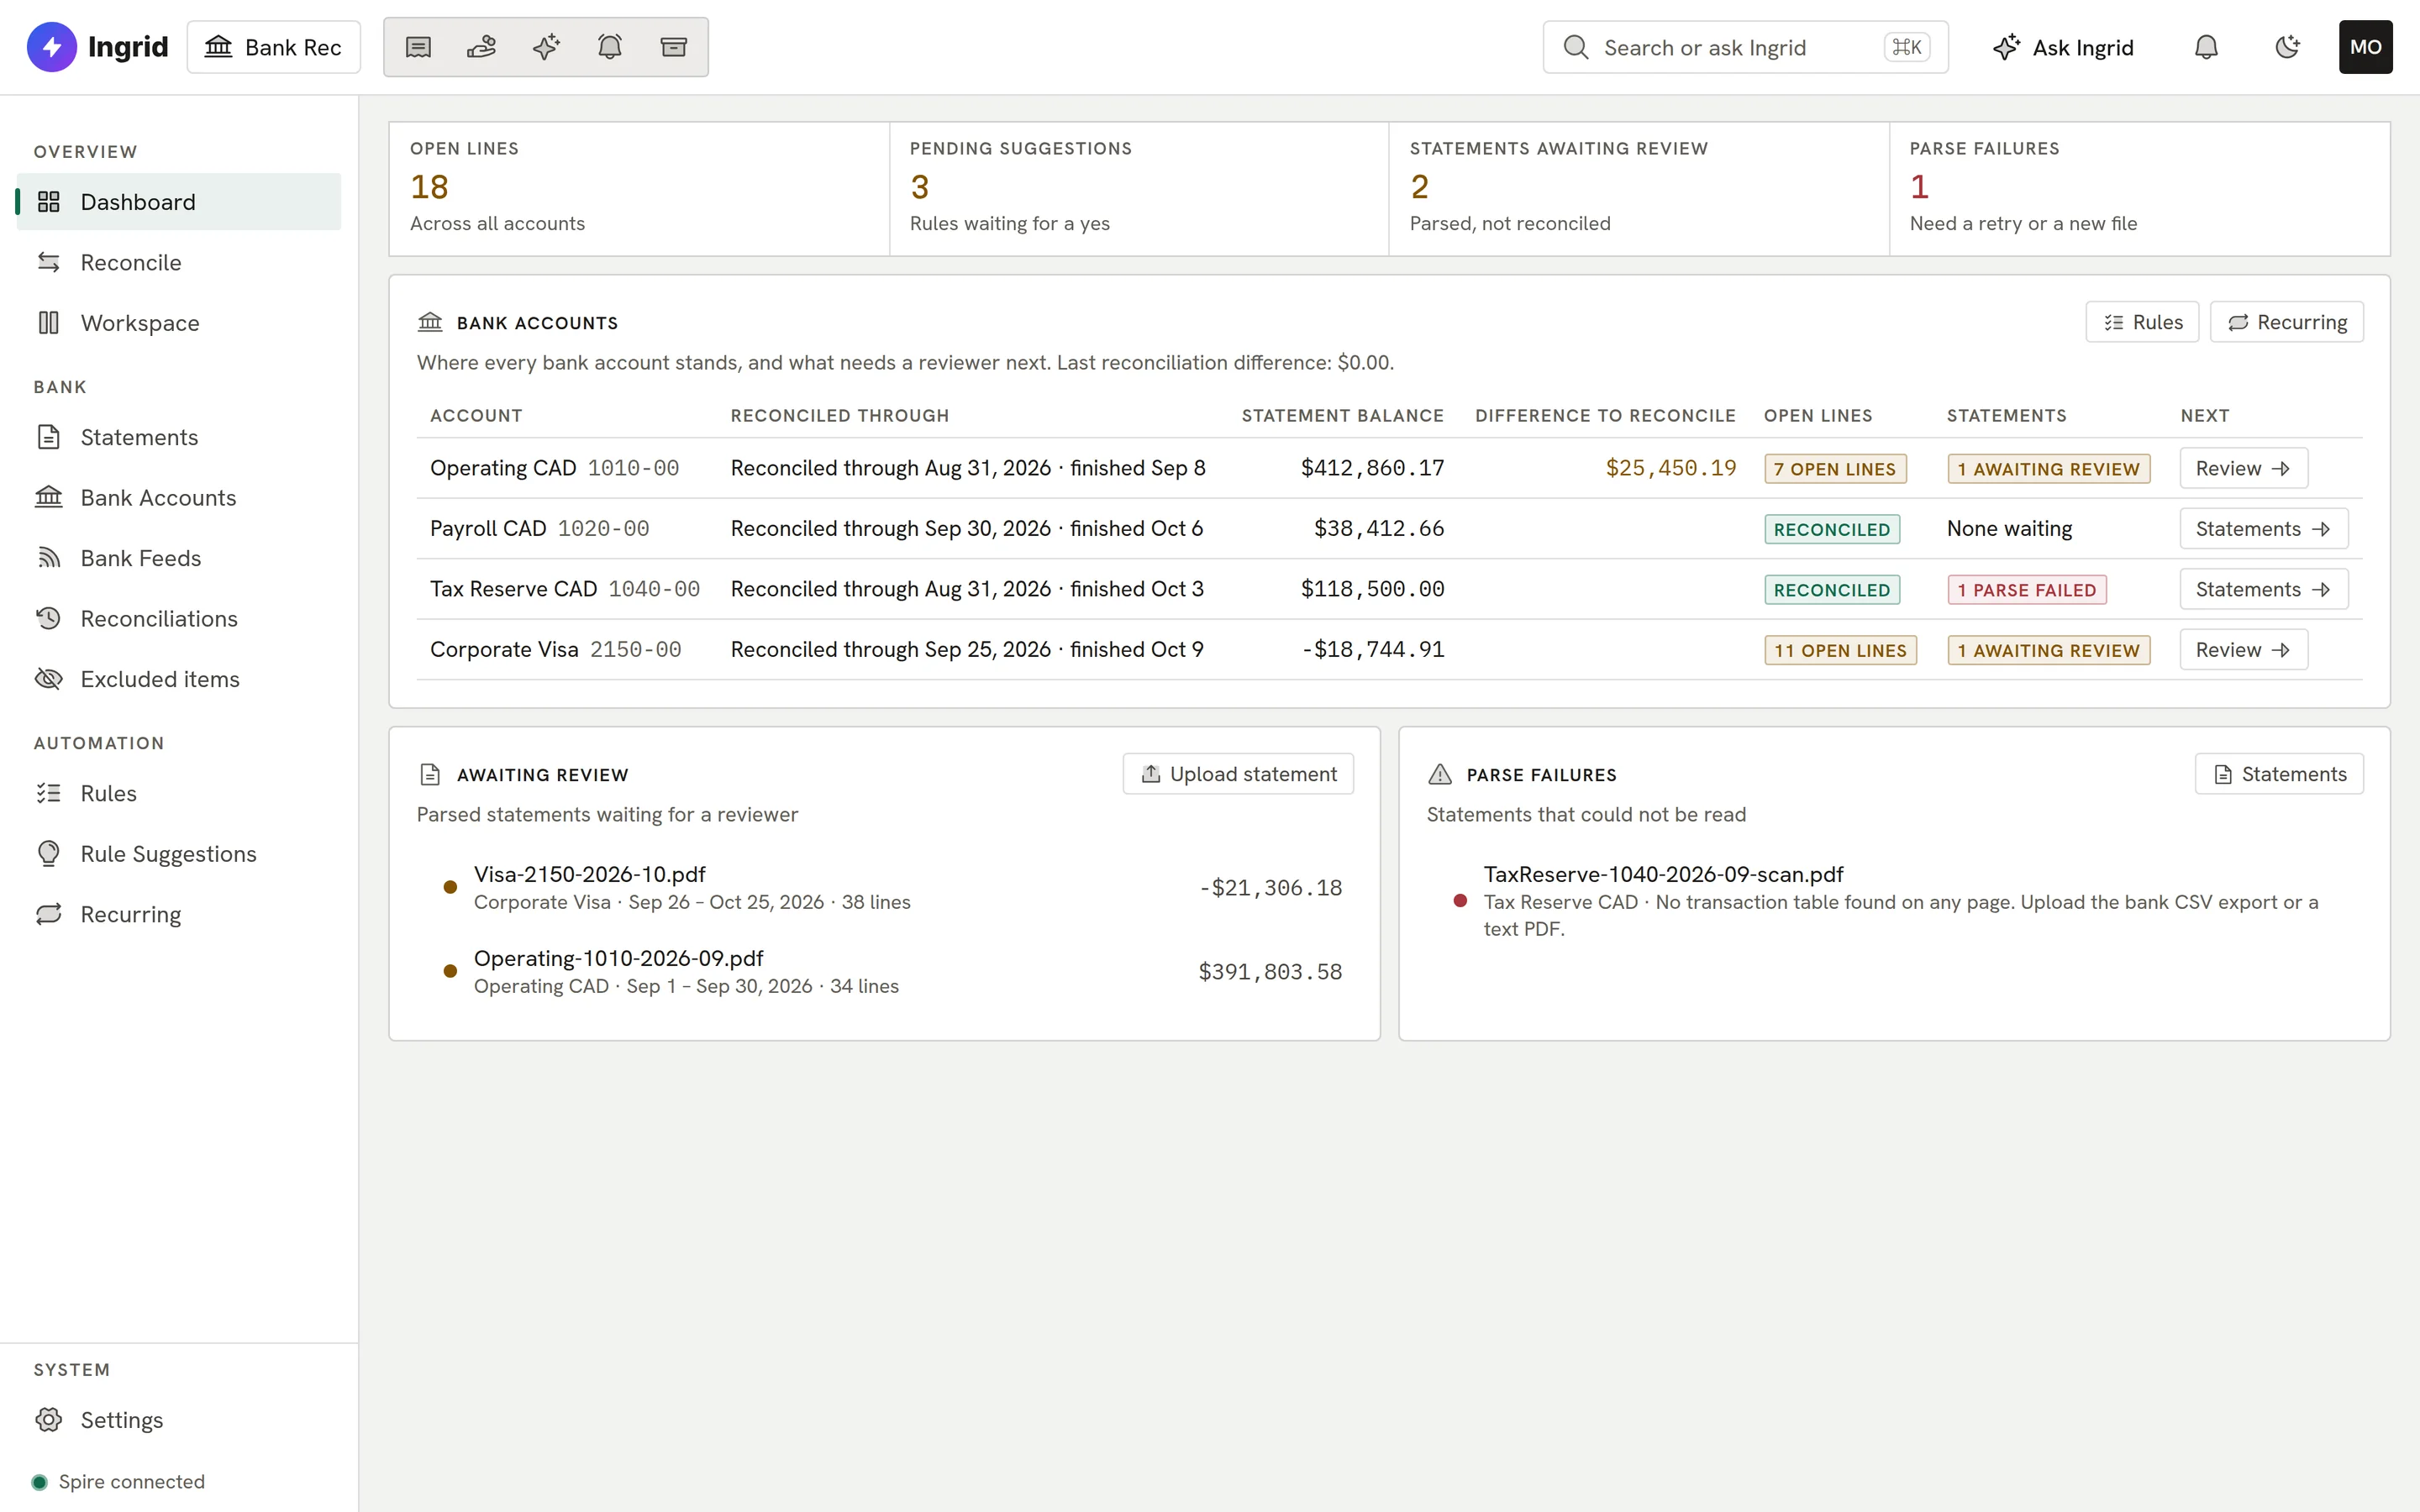Image resolution: width=2420 pixels, height=1512 pixels.
Task: Open Bank Feeds in the sidebar
Action: pos(179,558)
